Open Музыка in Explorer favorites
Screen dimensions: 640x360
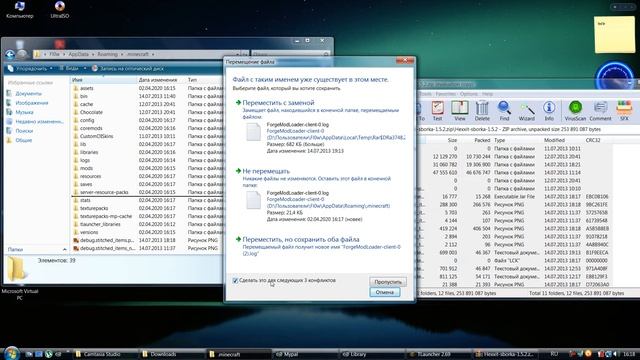point(24,112)
